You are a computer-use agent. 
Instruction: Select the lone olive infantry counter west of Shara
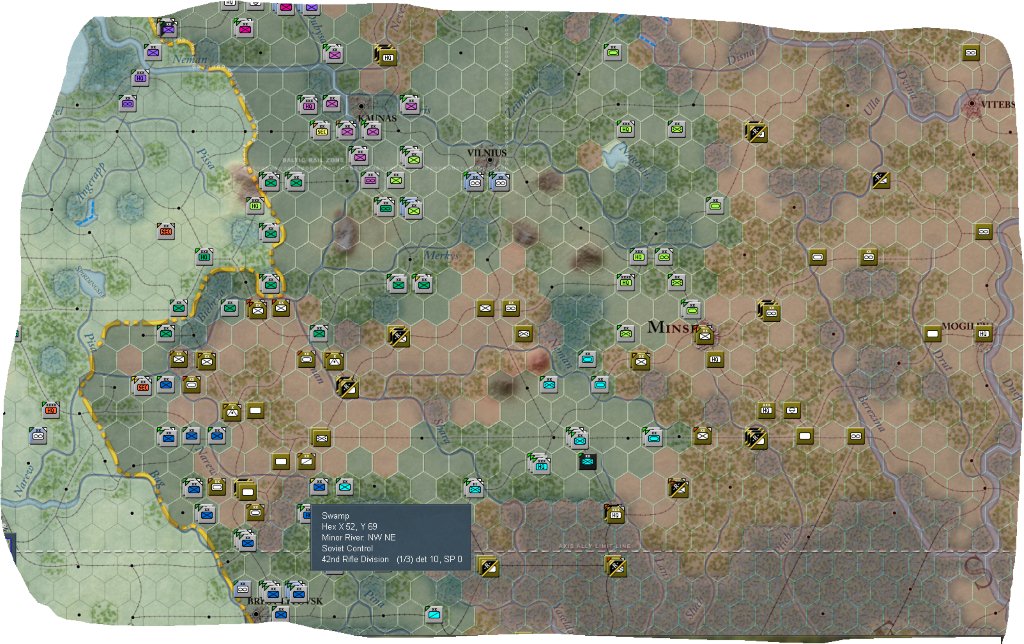click(320, 437)
